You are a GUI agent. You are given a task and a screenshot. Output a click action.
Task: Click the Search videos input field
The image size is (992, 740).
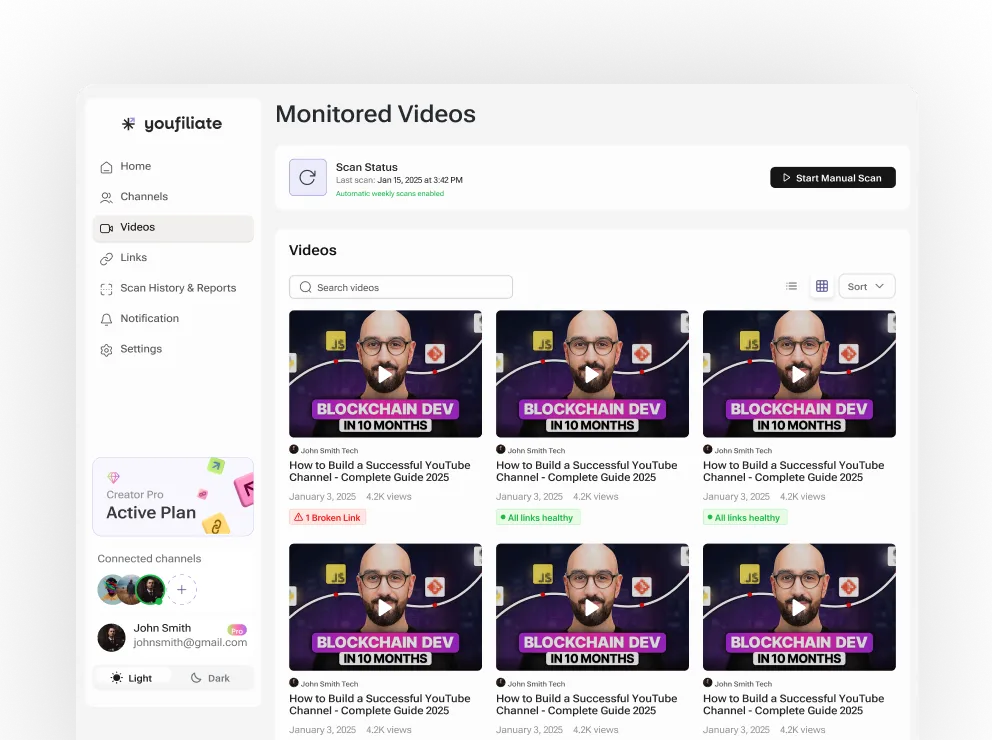point(400,286)
